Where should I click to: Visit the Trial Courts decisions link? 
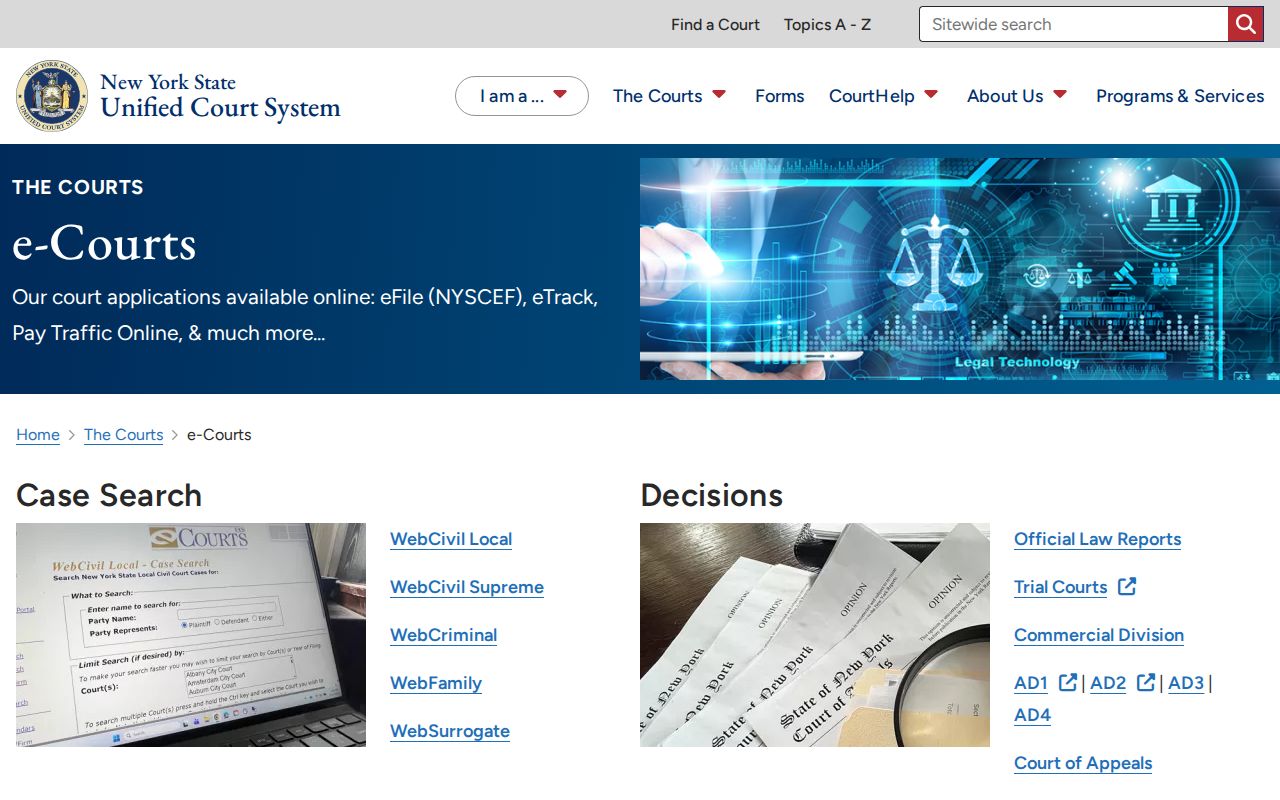pyautogui.click(x=1061, y=587)
